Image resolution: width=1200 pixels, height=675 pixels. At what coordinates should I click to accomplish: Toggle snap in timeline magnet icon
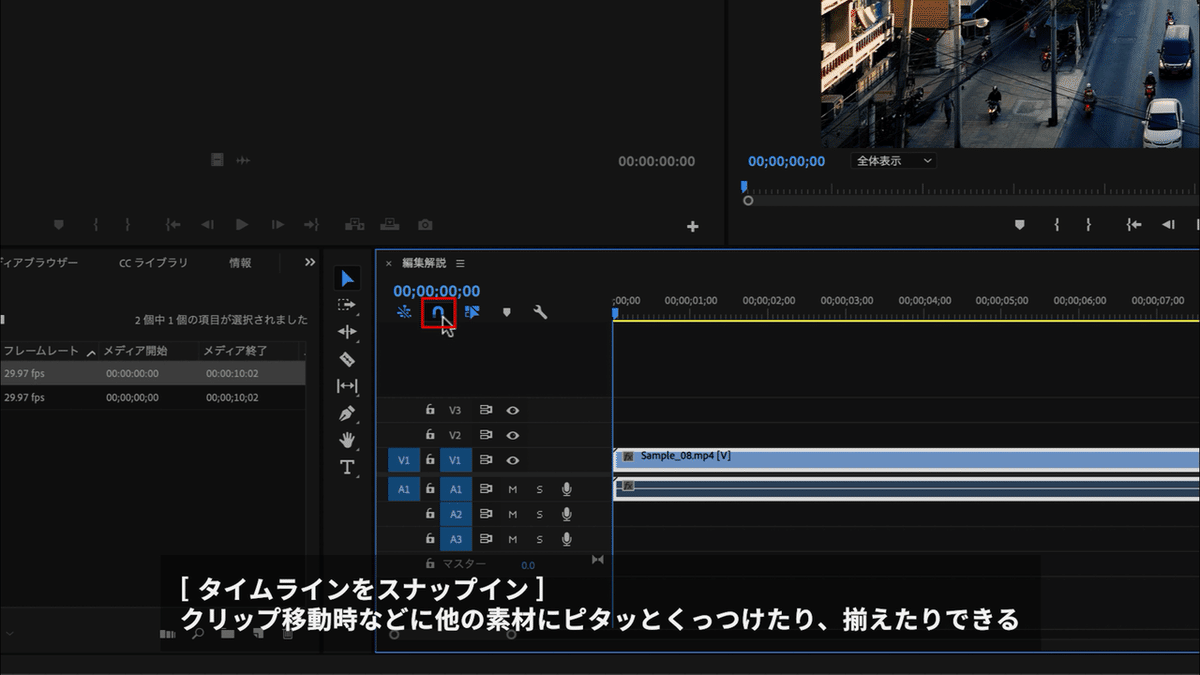[438, 312]
